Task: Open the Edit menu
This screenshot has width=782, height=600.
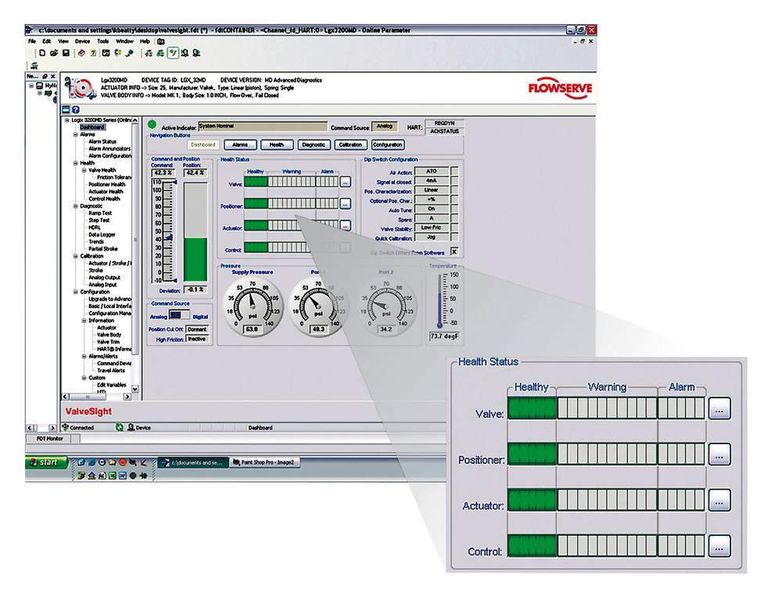Action: point(46,41)
